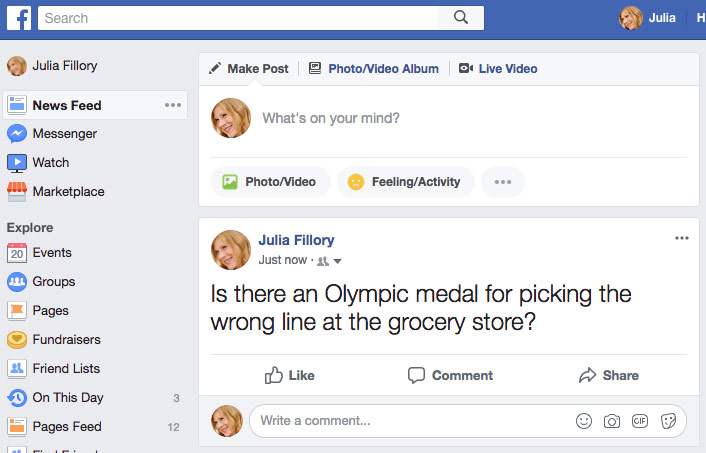Click the Comment button on the post
This screenshot has width=706, height=453.
pos(450,376)
